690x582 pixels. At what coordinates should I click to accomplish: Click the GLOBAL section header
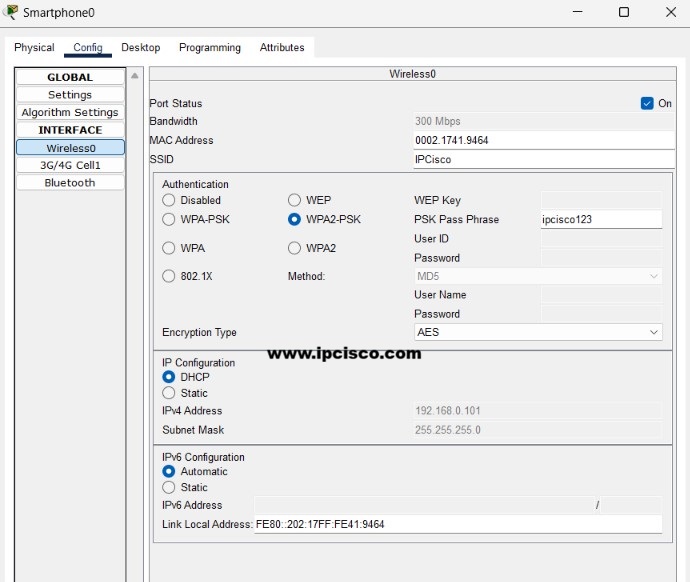(x=70, y=77)
